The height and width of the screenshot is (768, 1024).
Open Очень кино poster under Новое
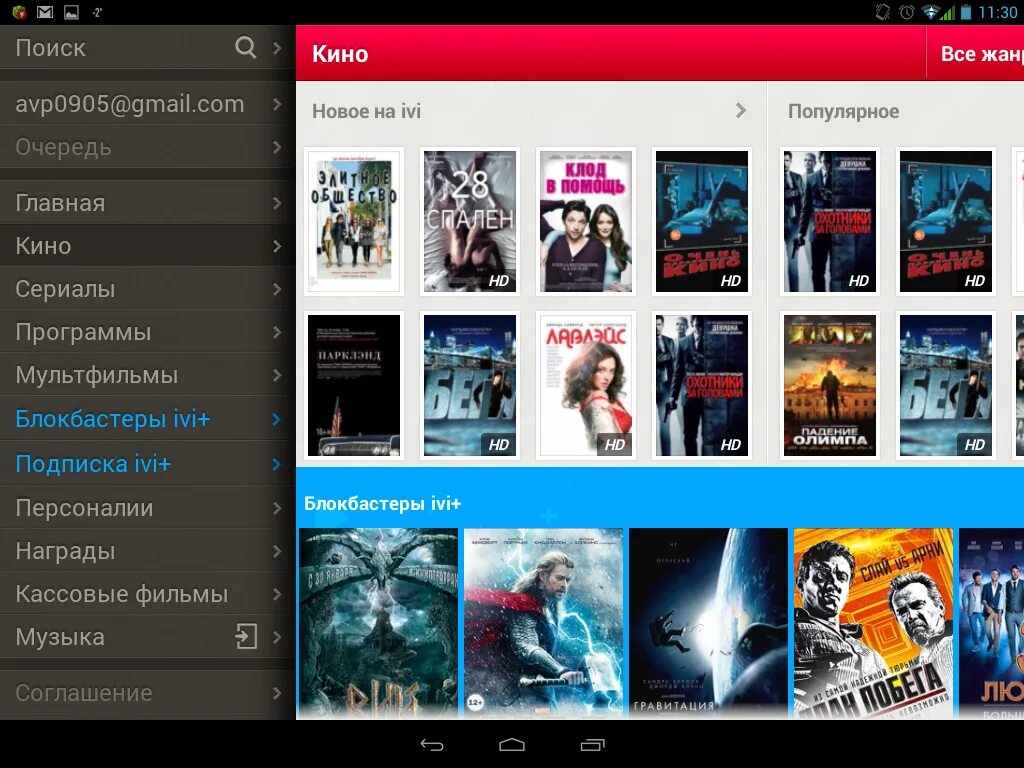[x=702, y=221]
